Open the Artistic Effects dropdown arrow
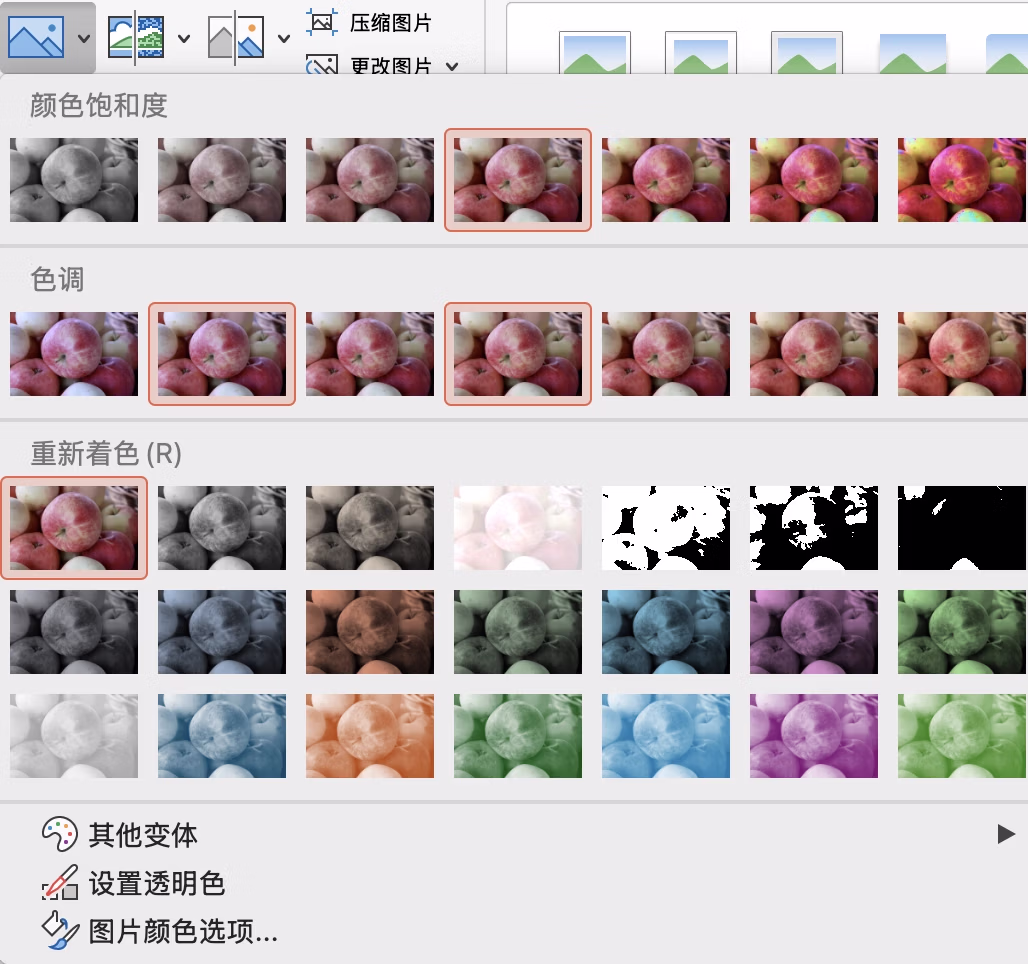The image size is (1028, 964). click(x=184, y=39)
